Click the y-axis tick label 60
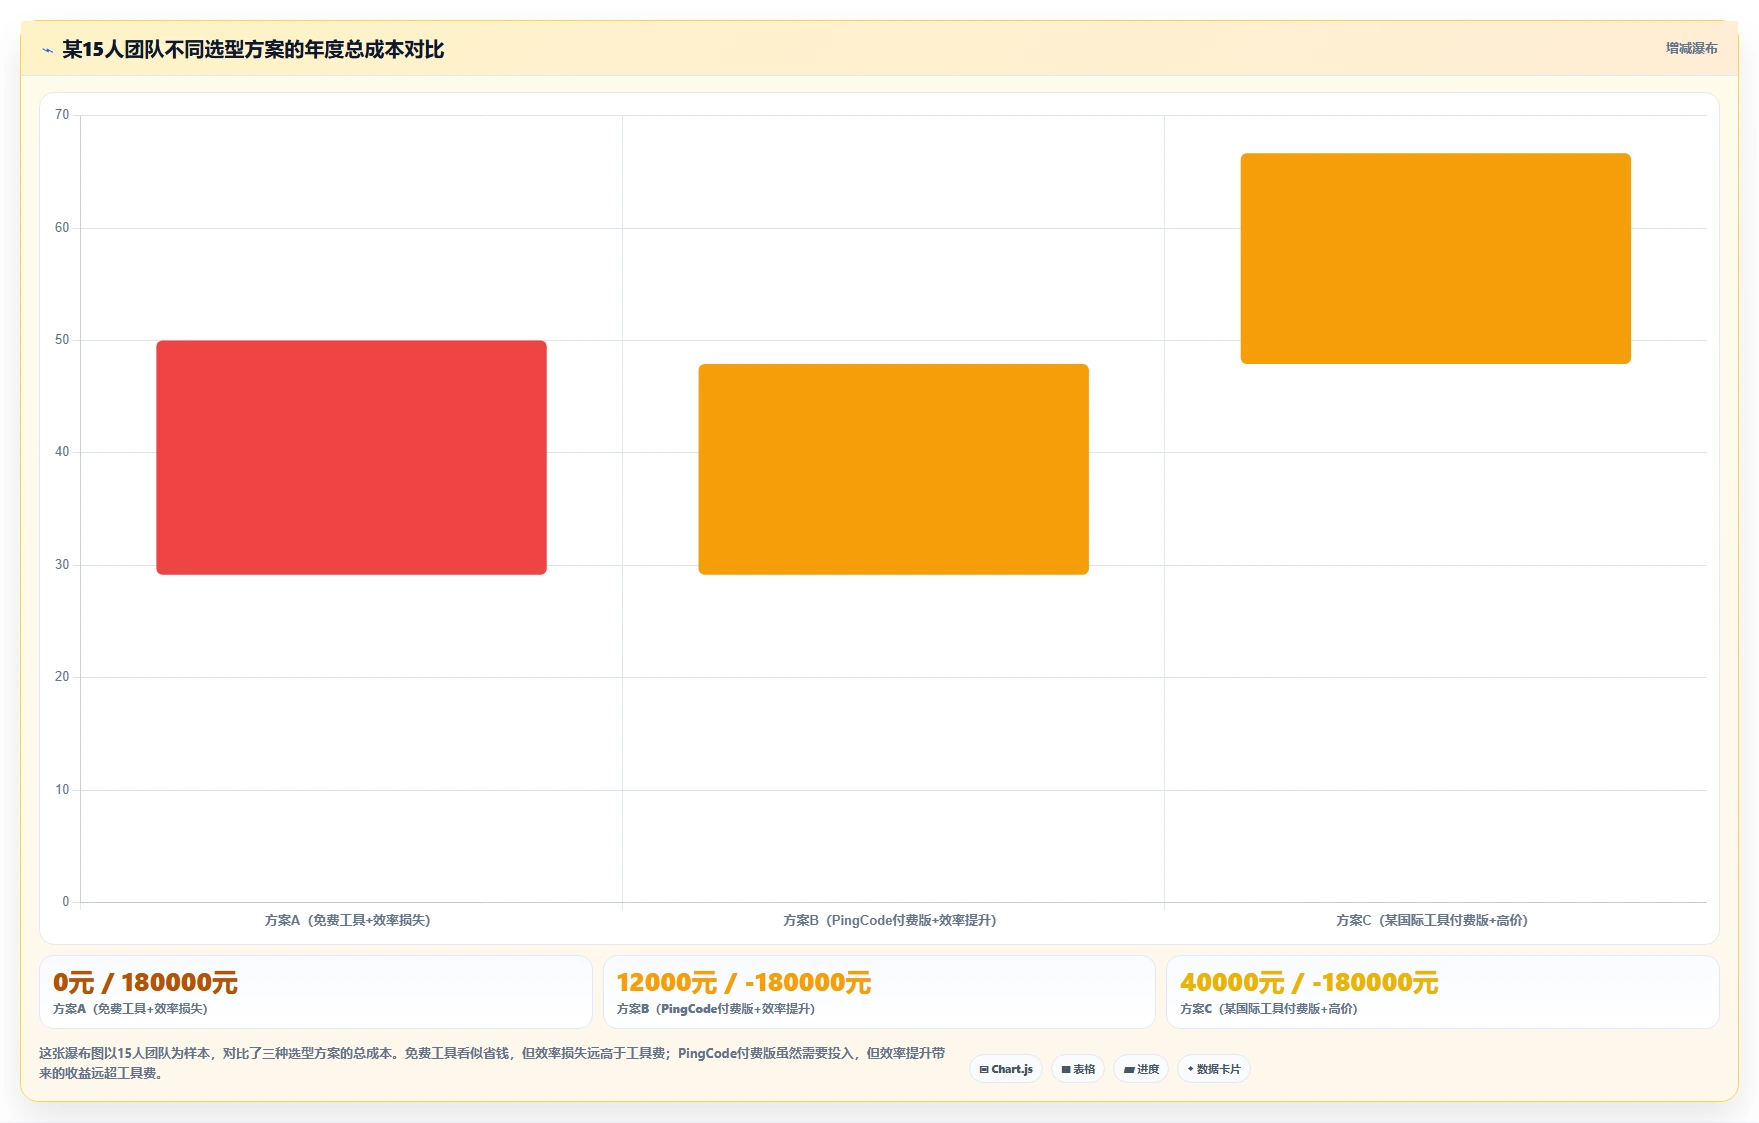The image size is (1759, 1123). point(62,228)
